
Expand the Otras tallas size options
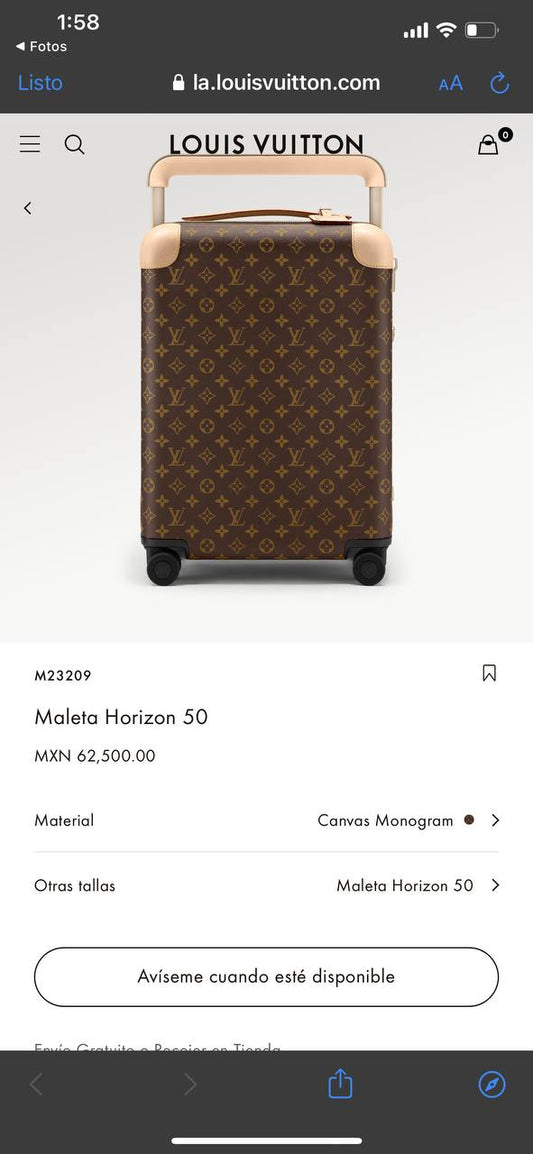click(266, 885)
